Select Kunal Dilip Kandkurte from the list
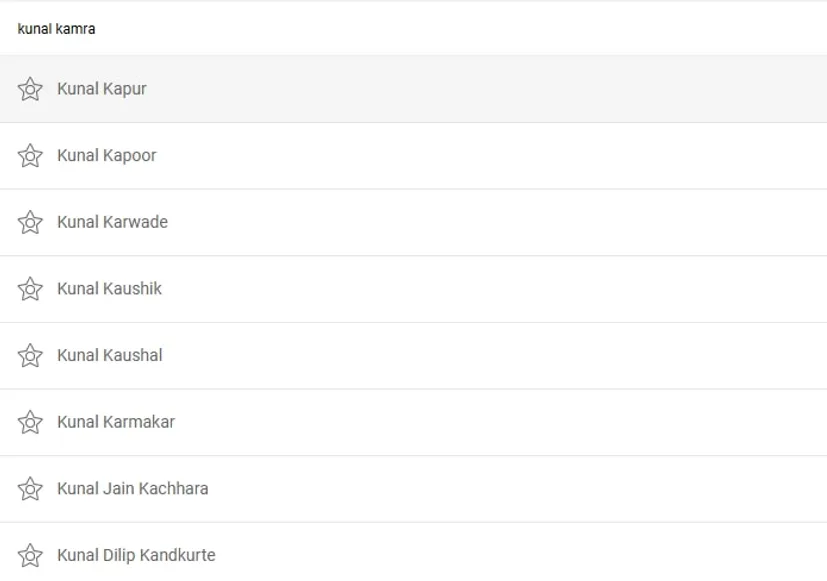This screenshot has height=581, width=827. 136,555
